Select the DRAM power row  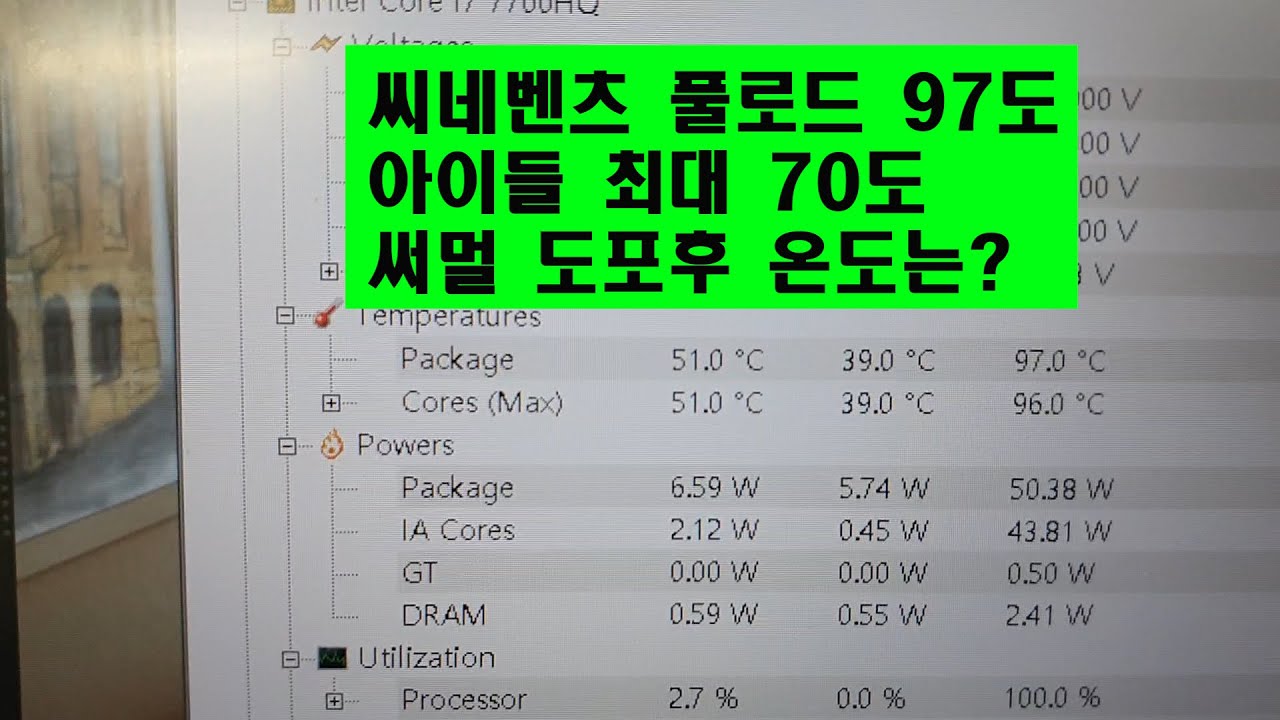pyautogui.click(x=443, y=615)
